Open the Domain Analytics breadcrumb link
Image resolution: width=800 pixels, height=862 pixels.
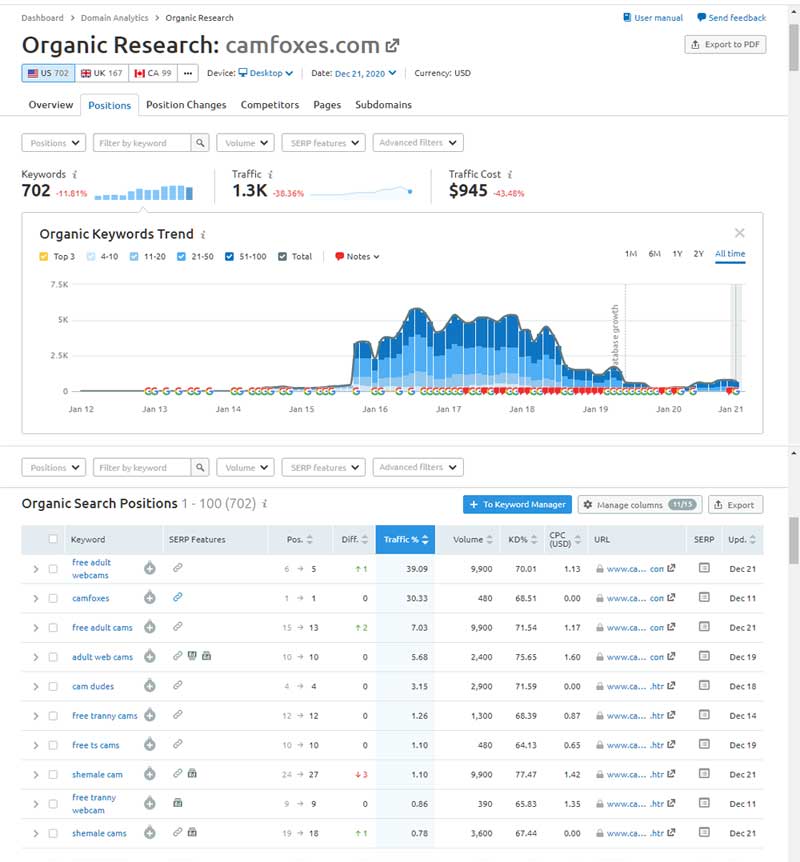click(x=114, y=18)
